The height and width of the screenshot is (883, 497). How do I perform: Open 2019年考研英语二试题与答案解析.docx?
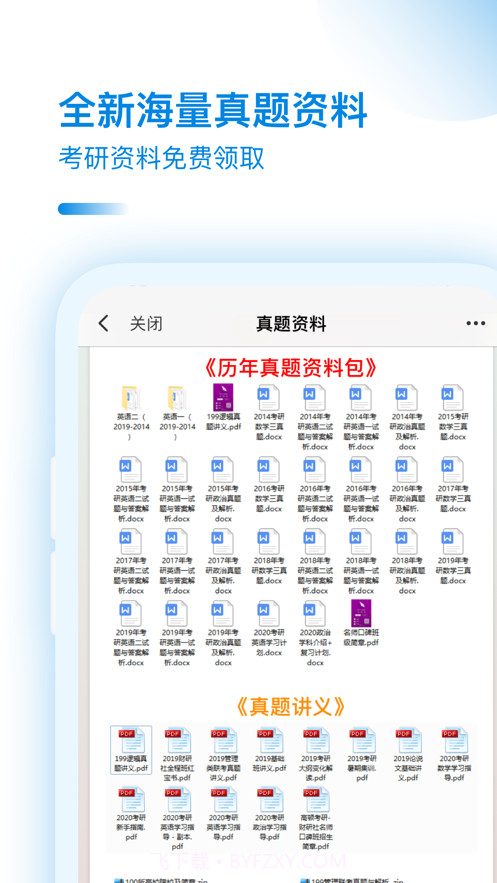131,634
